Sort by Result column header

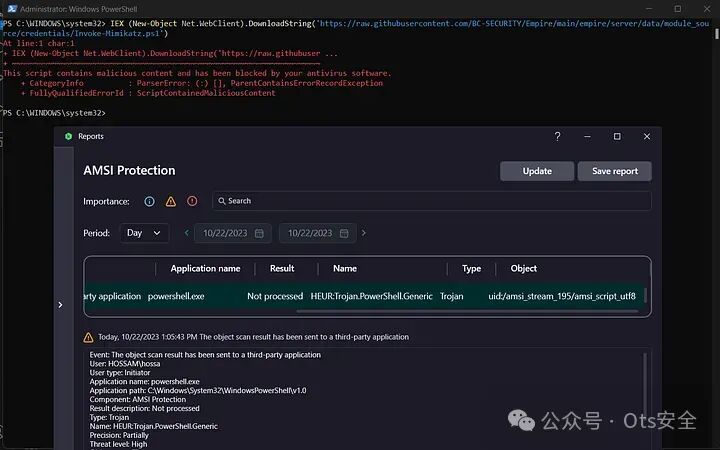pyautogui.click(x=282, y=269)
